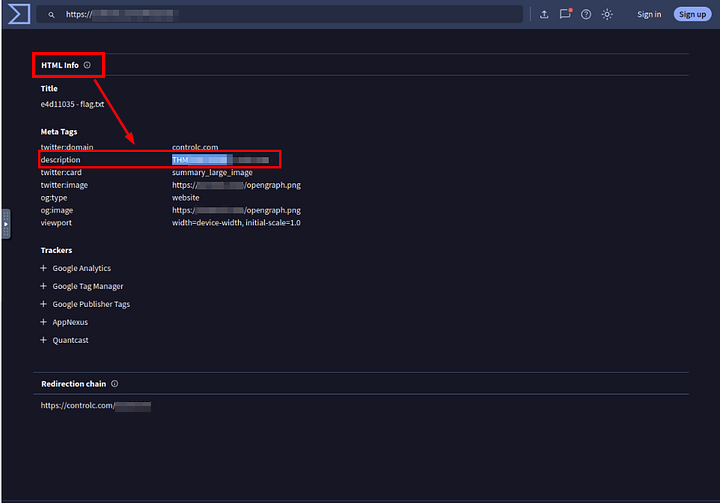720x503 pixels.
Task: Click the Title subheading
Action: tap(49, 89)
